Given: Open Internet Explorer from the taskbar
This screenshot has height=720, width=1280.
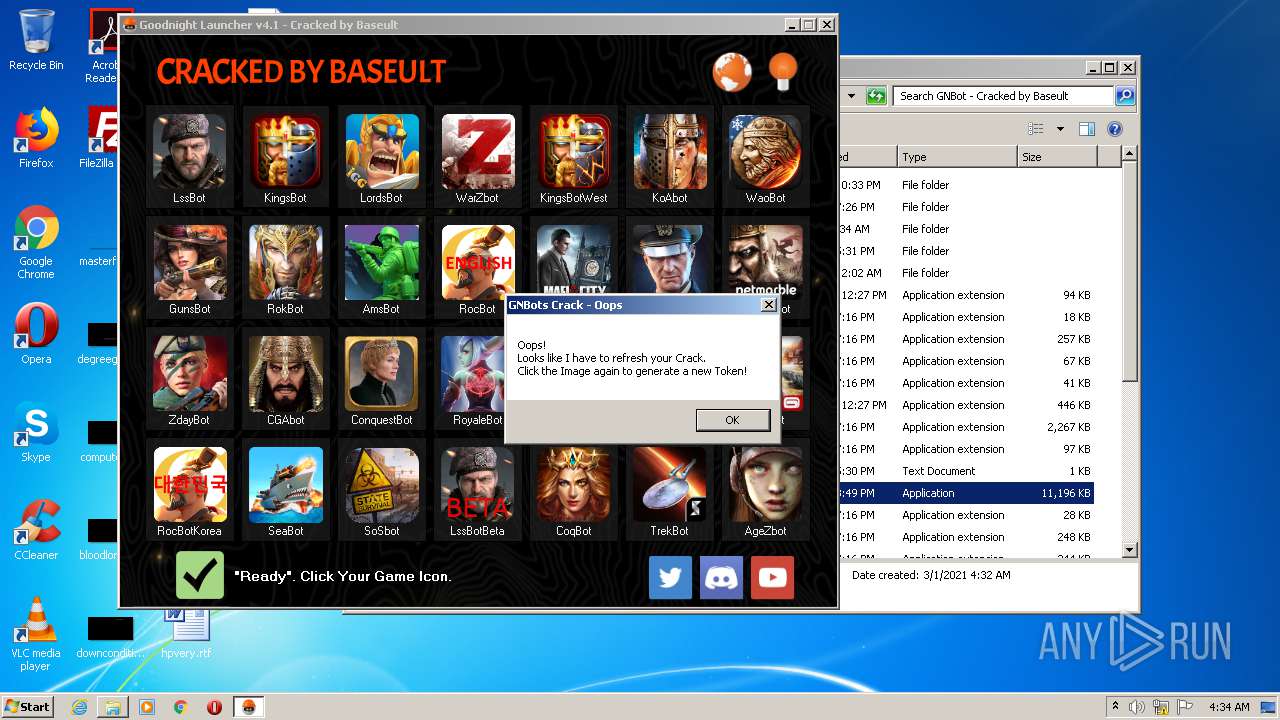Looking at the screenshot, I should (x=79, y=707).
